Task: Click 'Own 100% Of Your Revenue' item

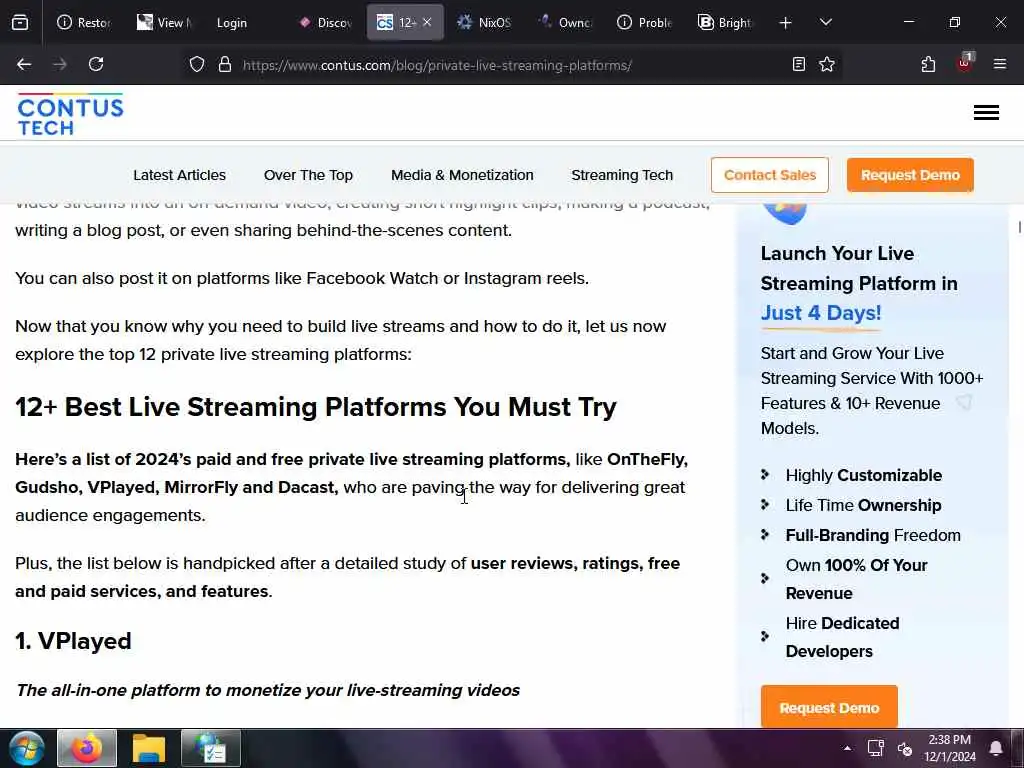Action: point(856,579)
